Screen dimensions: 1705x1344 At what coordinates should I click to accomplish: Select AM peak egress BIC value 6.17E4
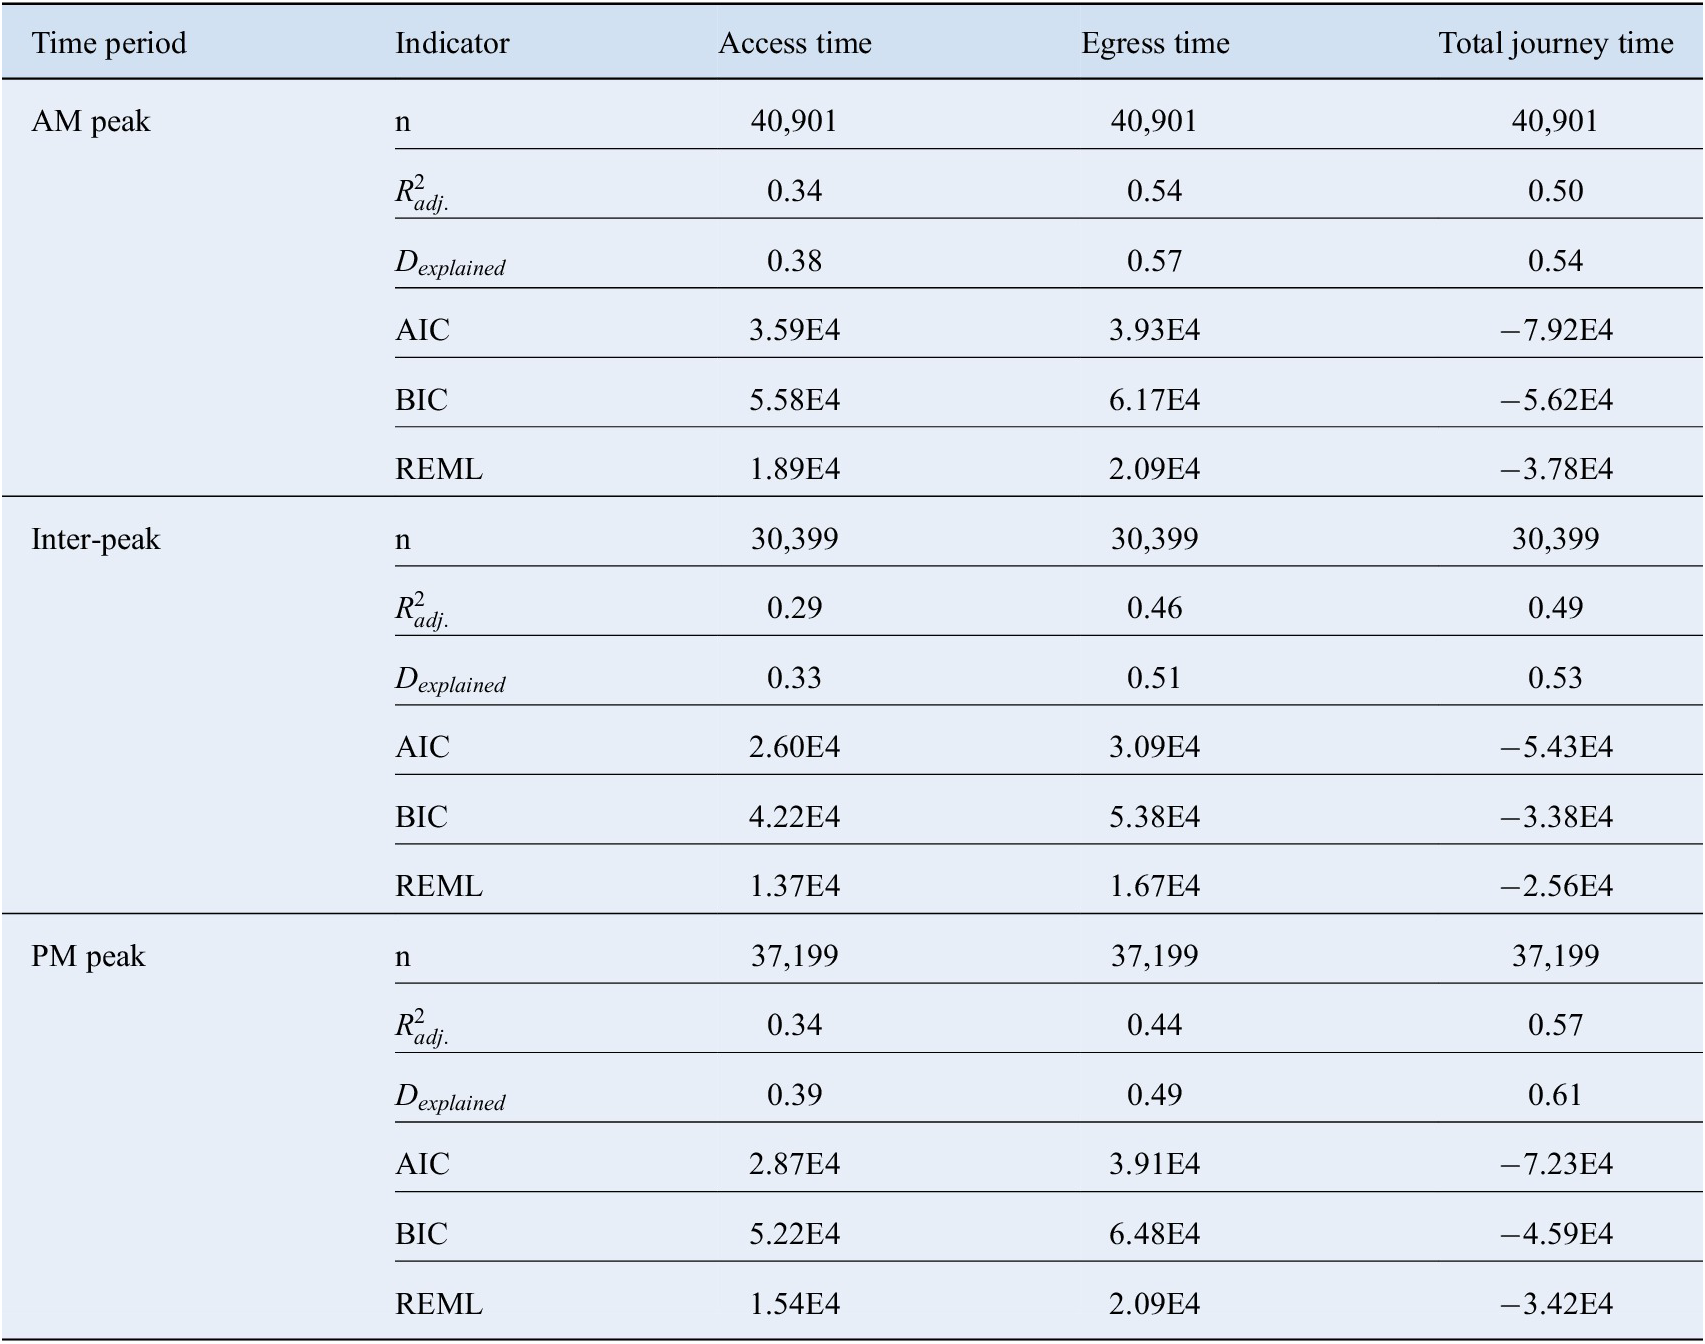1154,400
